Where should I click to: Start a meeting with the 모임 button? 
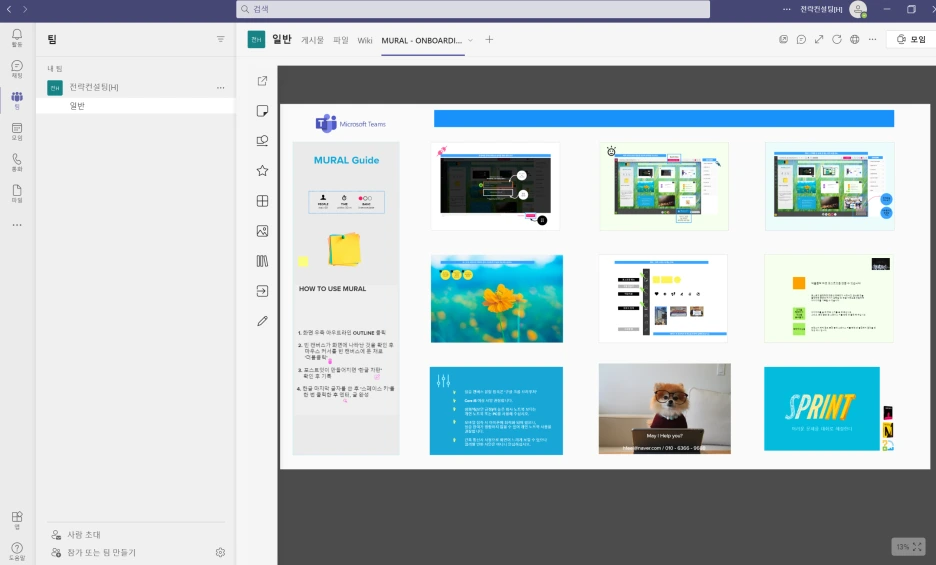click(912, 39)
